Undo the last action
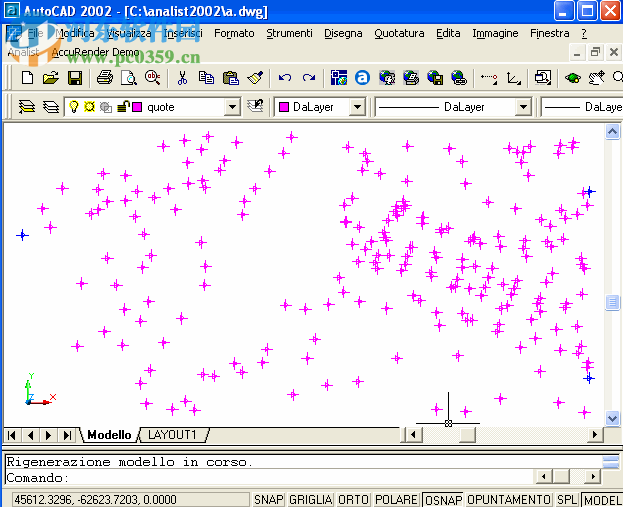The image size is (623, 507). click(285, 77)
